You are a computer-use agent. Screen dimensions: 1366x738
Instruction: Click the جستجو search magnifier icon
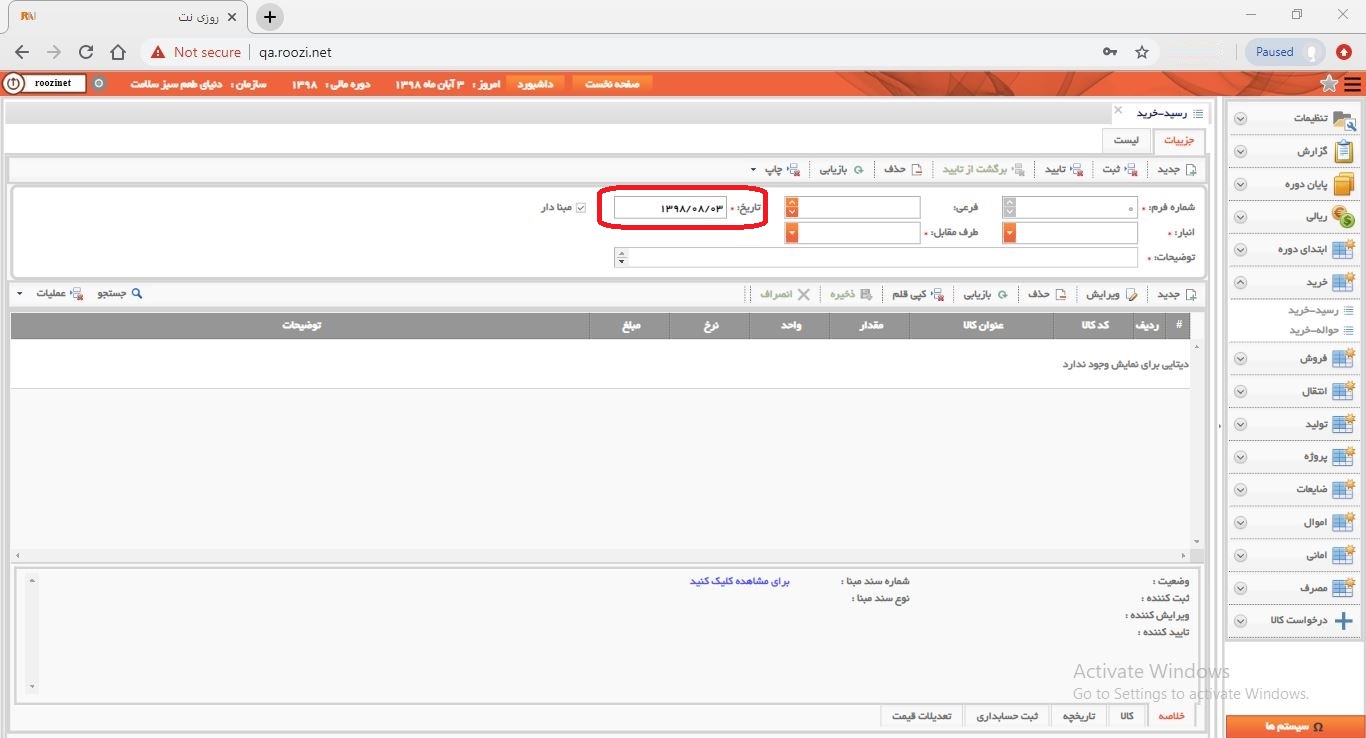[137, 294]
